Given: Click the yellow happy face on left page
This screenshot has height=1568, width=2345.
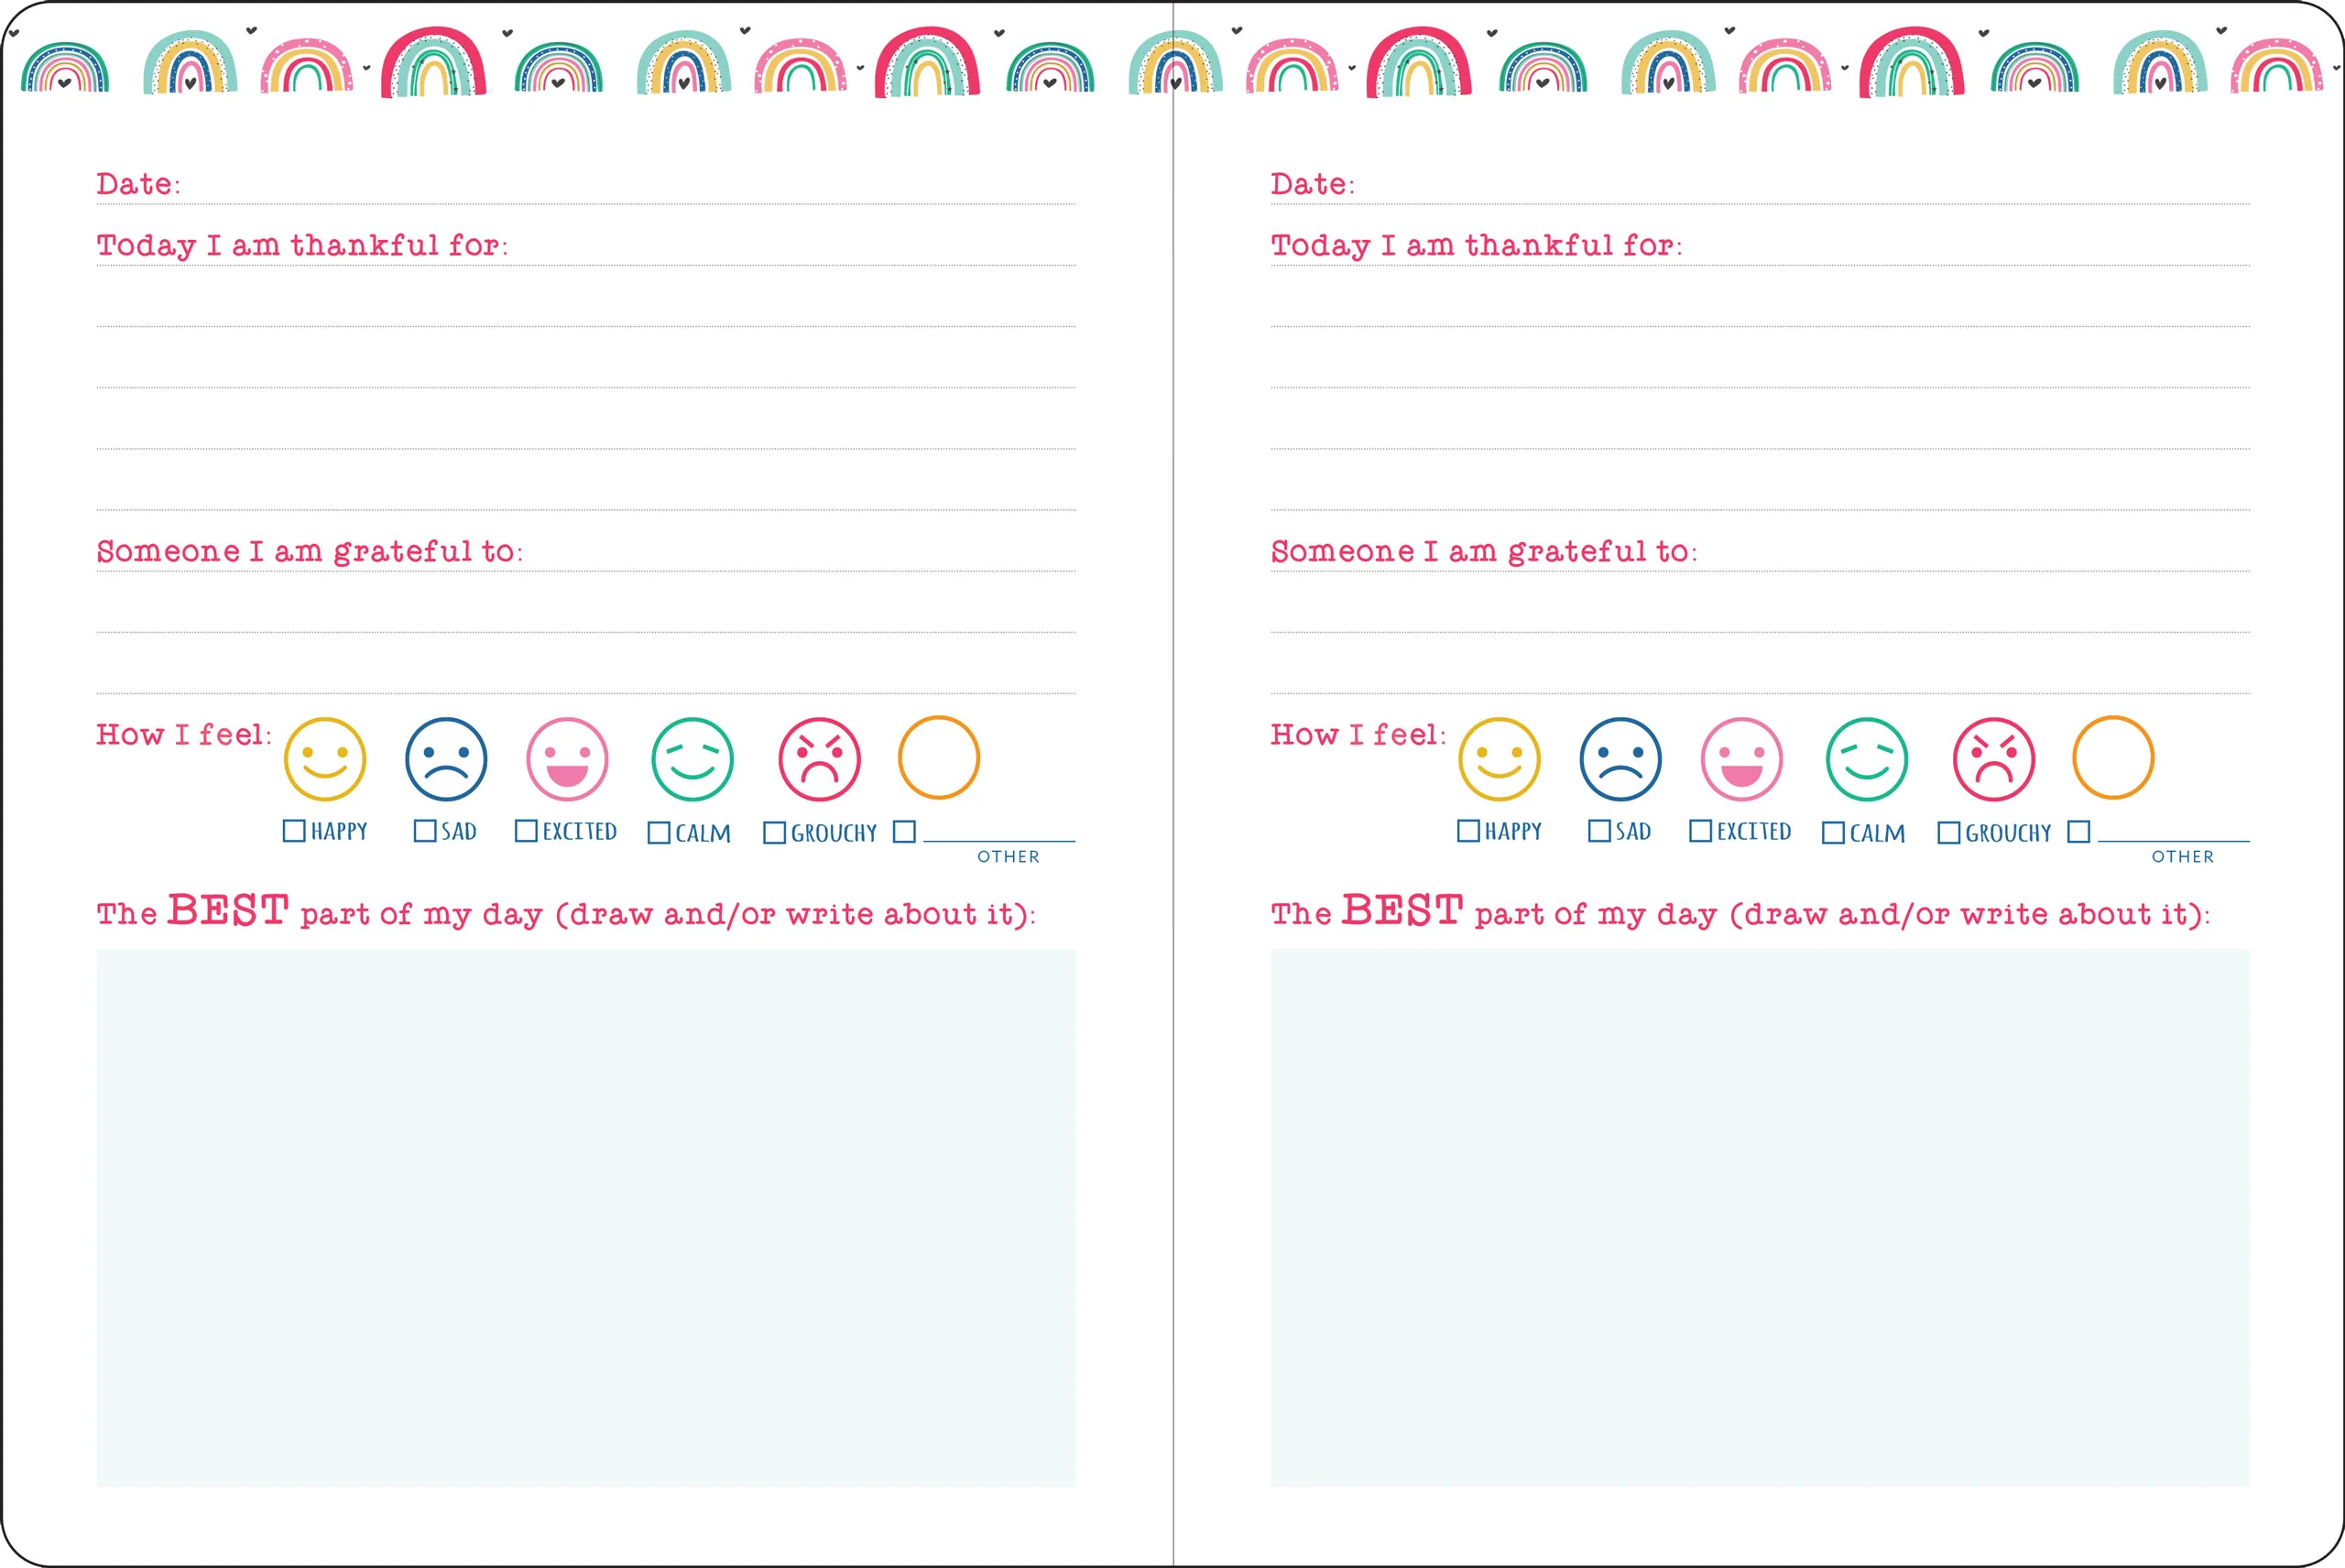Looking at the screenshot, I should (x=325, y=759).
